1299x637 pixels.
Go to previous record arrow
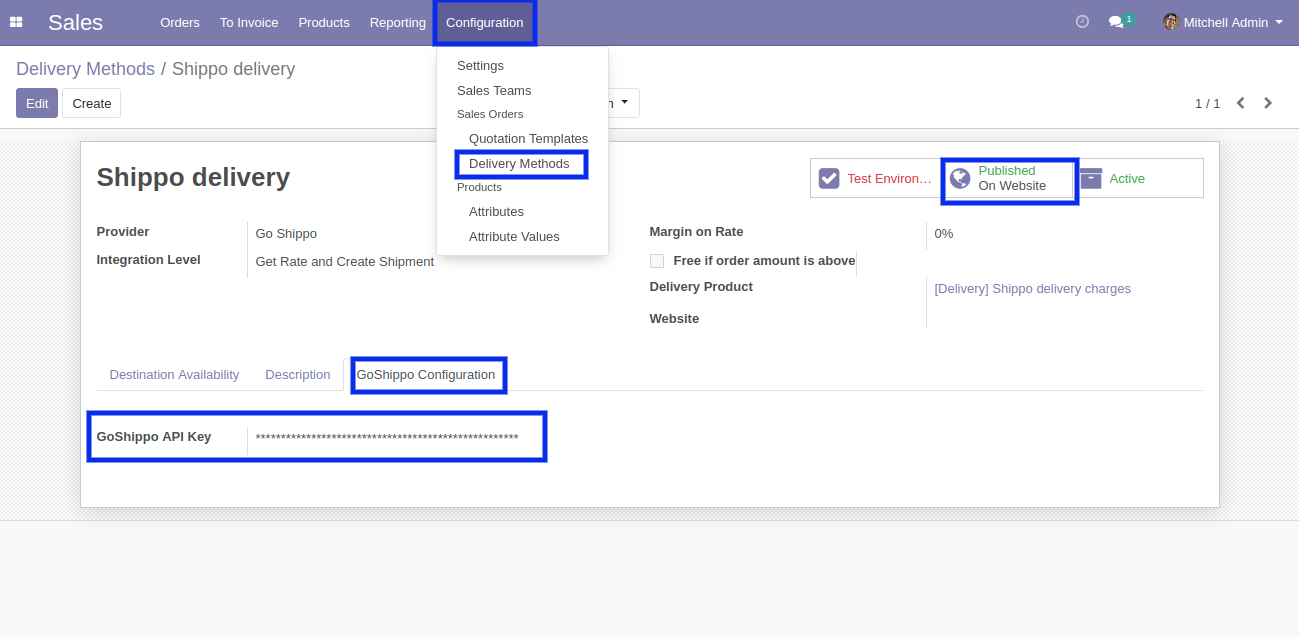[1240, 103]
